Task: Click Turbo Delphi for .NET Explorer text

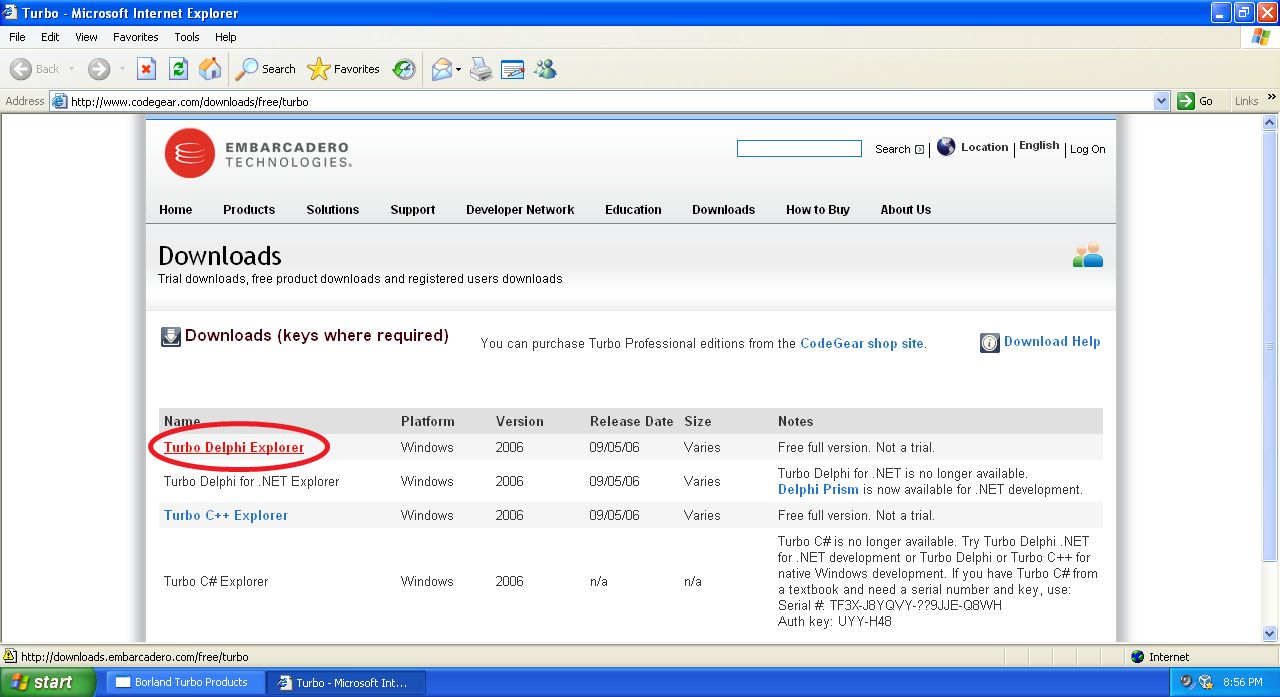Action: point(252,482)
